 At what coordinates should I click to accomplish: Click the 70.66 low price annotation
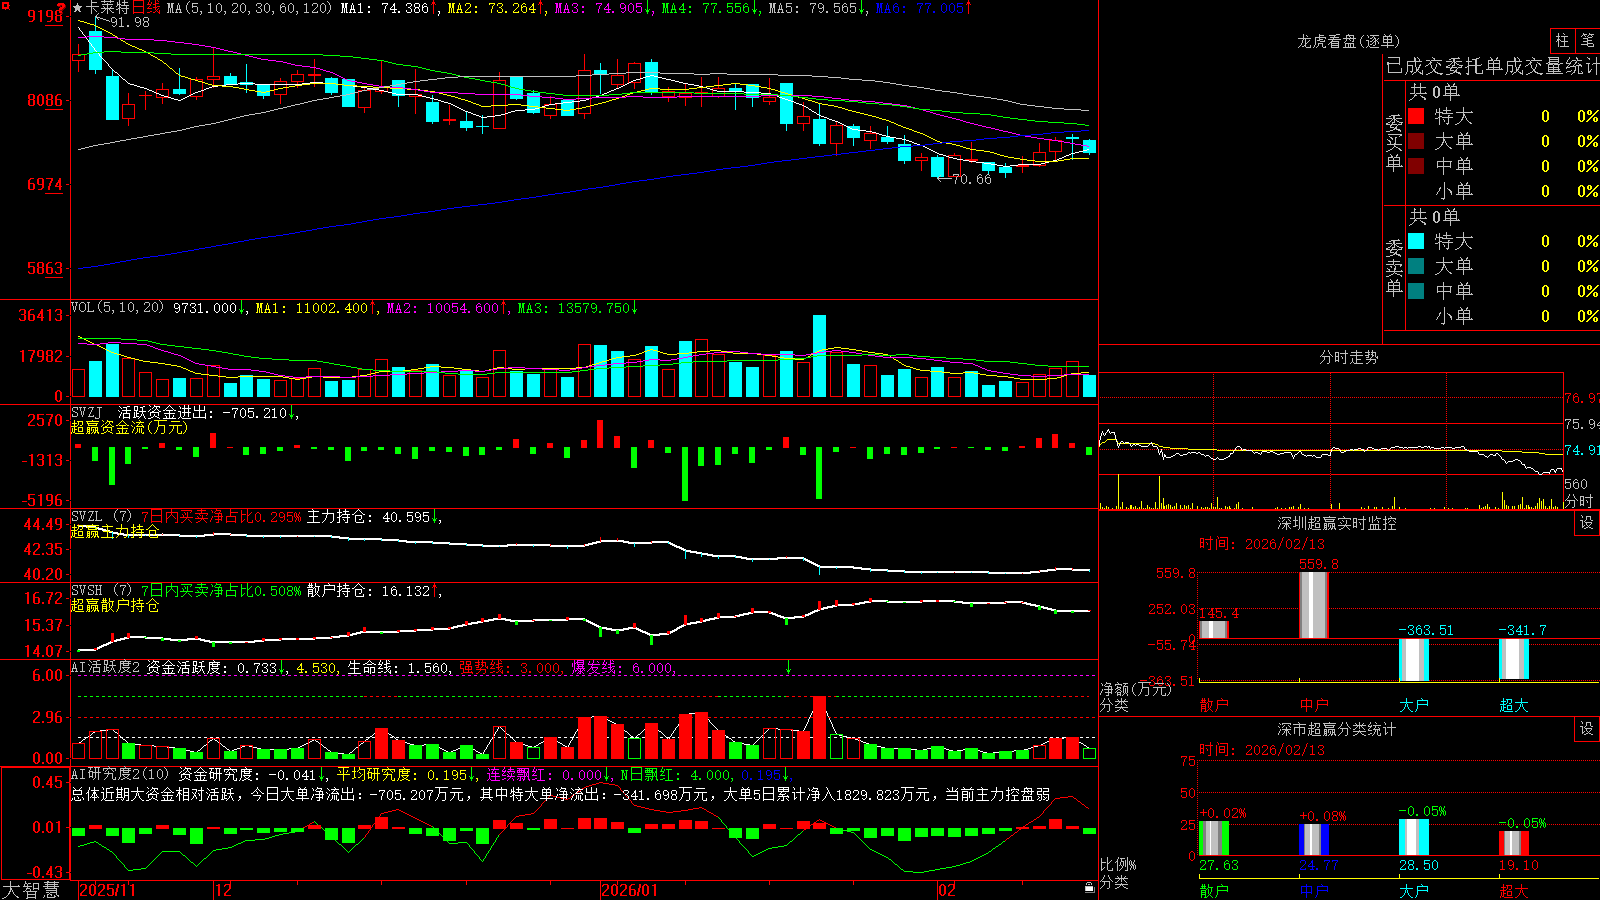coord(971,179)
